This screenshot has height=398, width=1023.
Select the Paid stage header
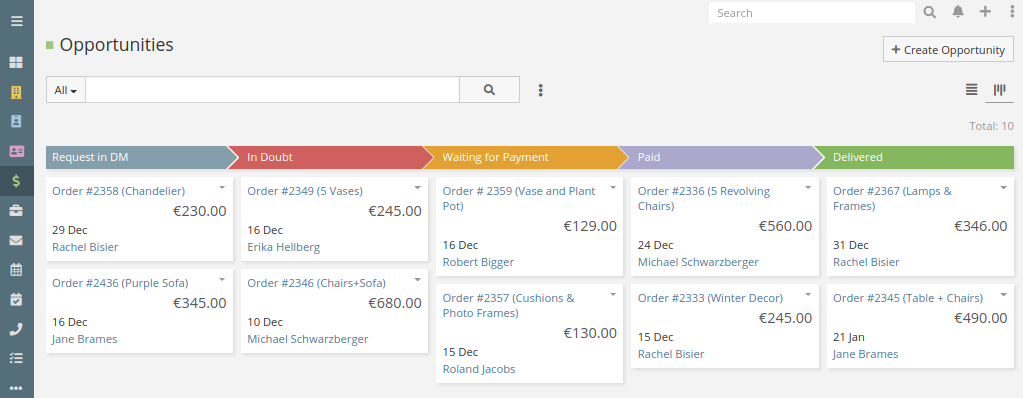point(722,157)
